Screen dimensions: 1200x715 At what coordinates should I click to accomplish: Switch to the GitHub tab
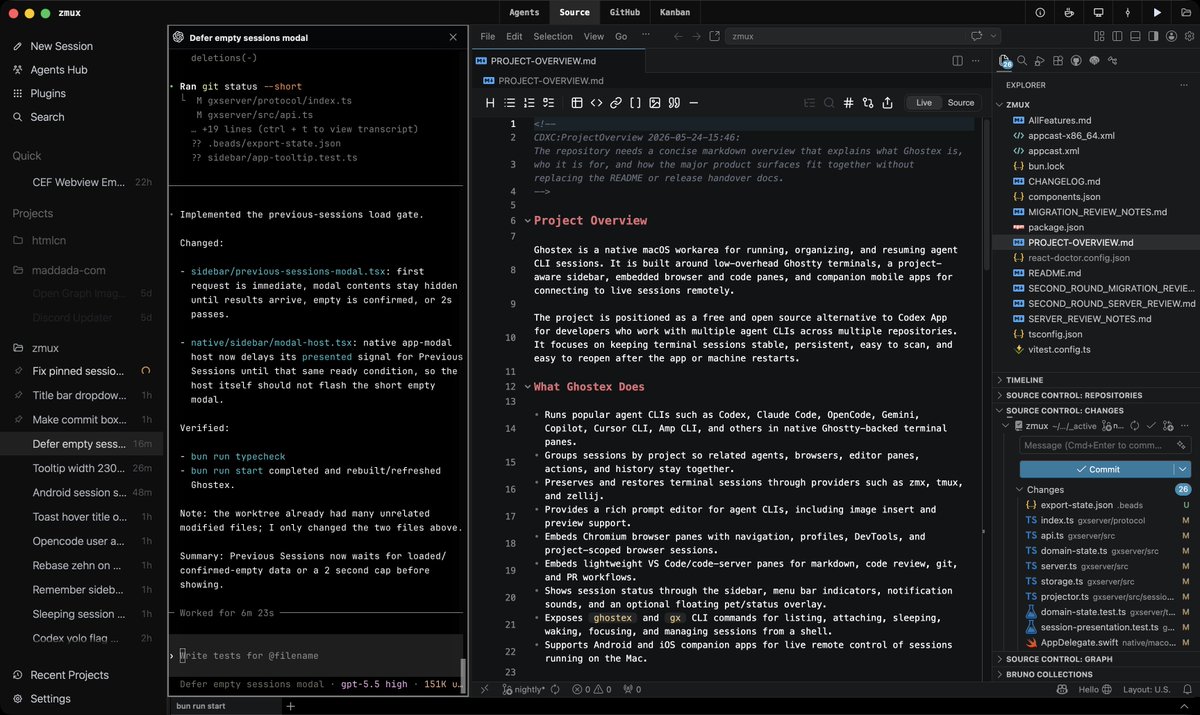[x=625, y=12]
